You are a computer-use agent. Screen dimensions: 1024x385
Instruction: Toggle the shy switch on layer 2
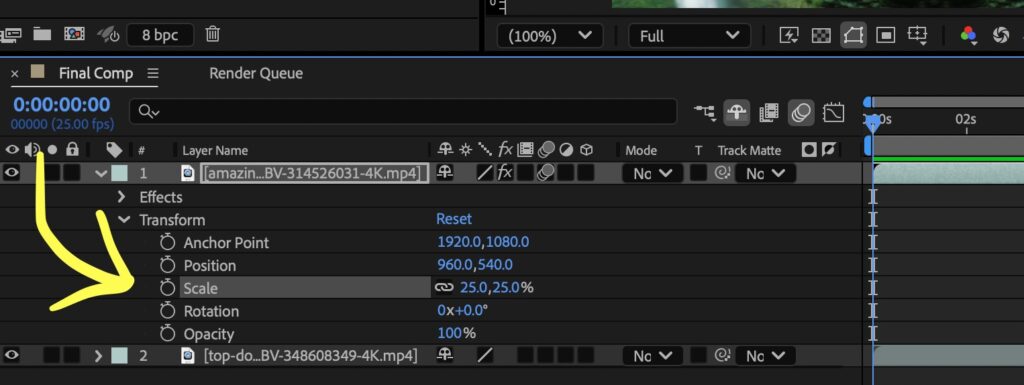pos(445,356)
